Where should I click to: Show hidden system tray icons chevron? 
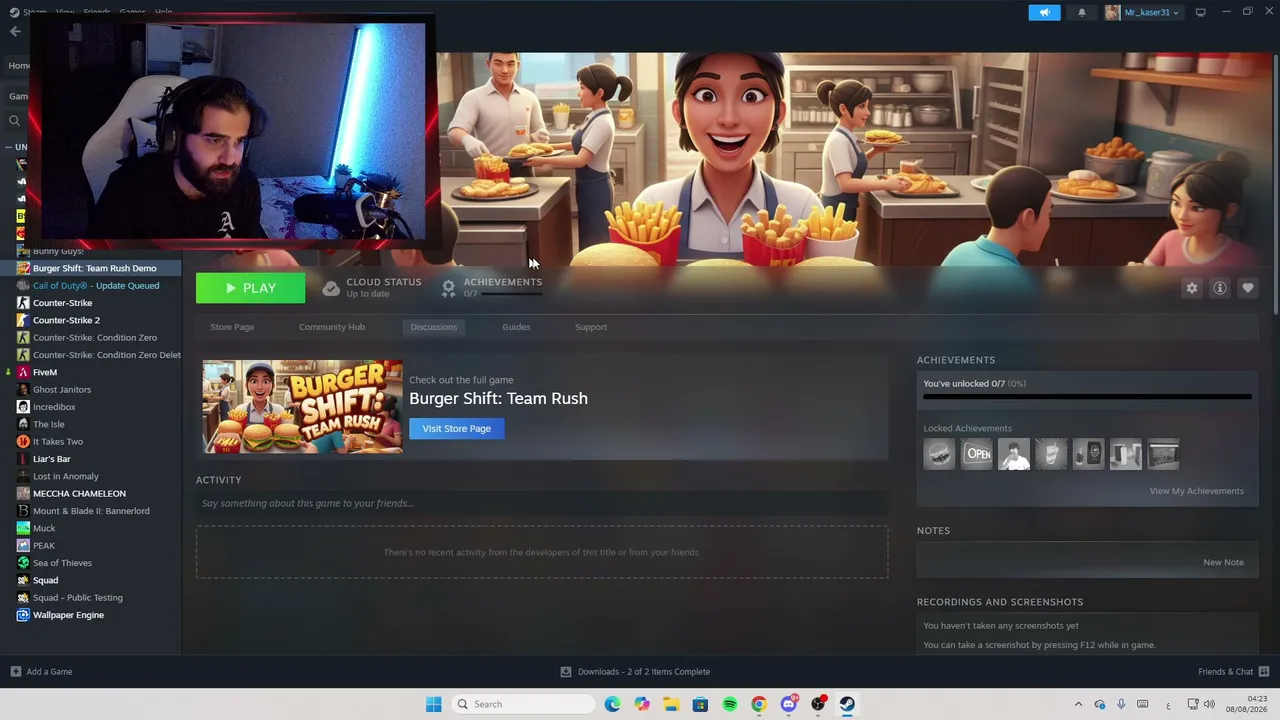point(1078,704)
